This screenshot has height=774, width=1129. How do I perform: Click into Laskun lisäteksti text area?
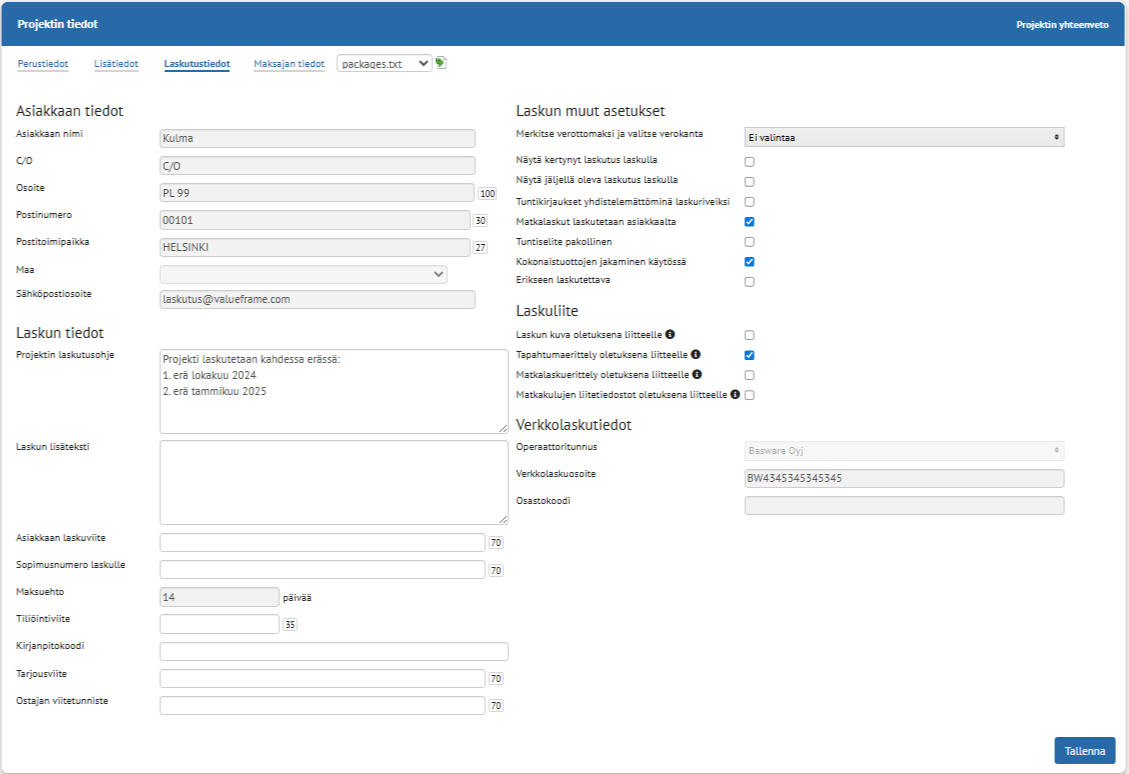click(x=334, y=482)
